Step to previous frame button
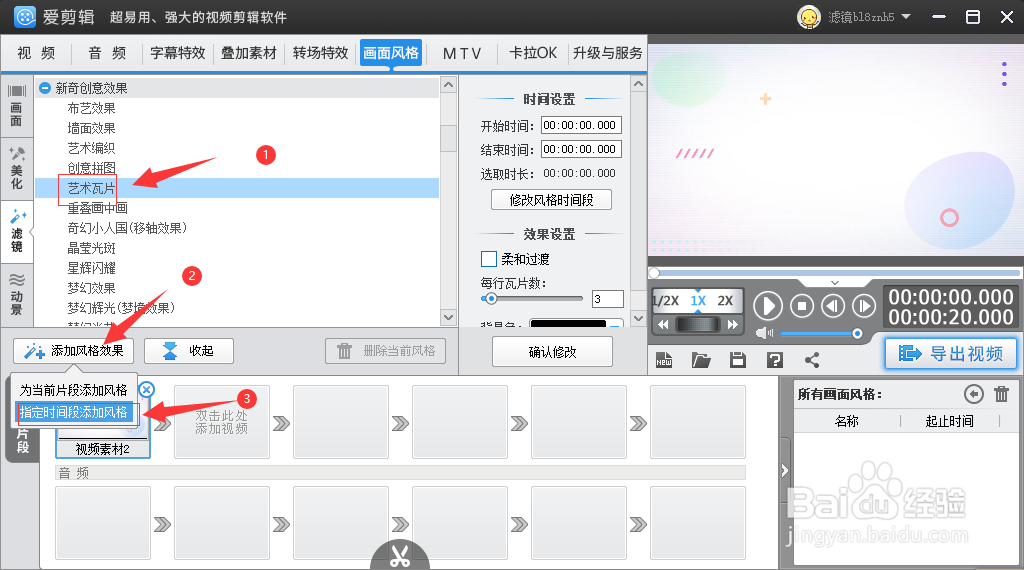Viewport: 1024px width, 570px height. (833, 306)
